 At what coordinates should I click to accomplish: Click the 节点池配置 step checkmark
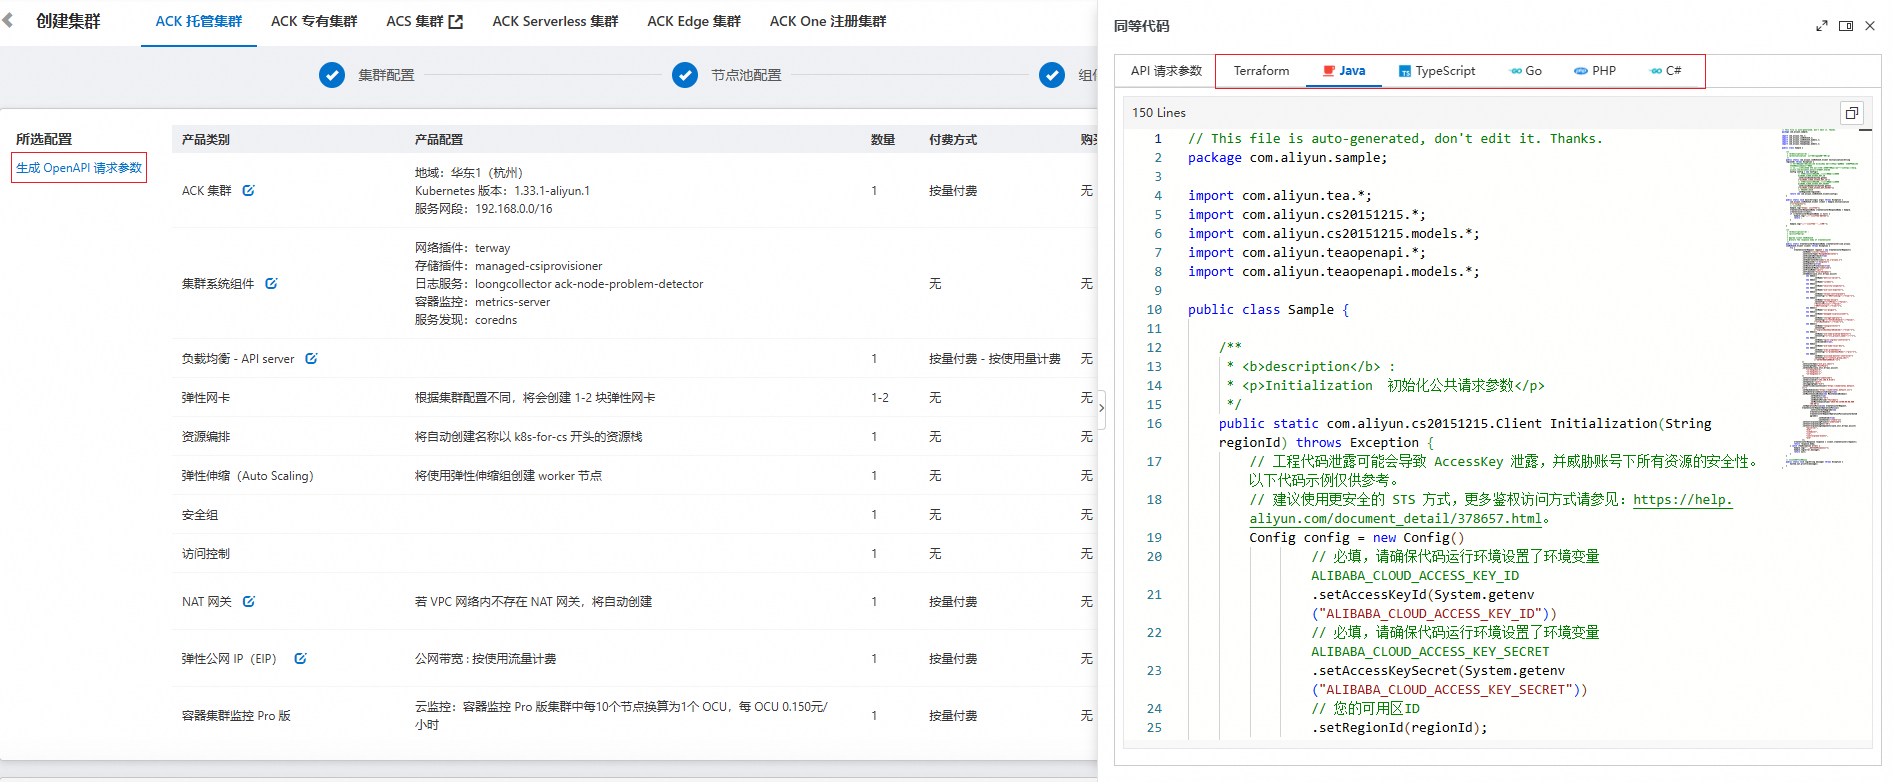tap(685, 75)
